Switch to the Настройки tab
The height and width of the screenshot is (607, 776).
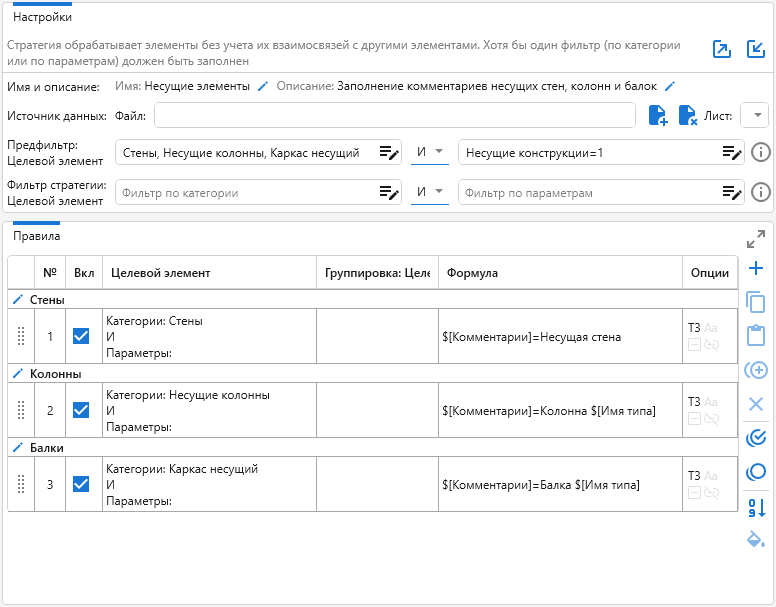point(43,17)
